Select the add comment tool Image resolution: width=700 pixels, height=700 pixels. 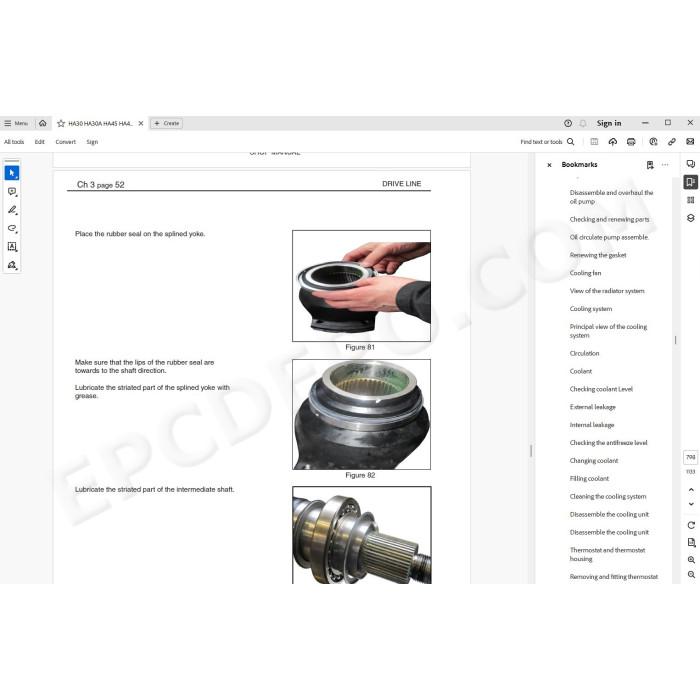pyautogui.click(x=12, y=192)
